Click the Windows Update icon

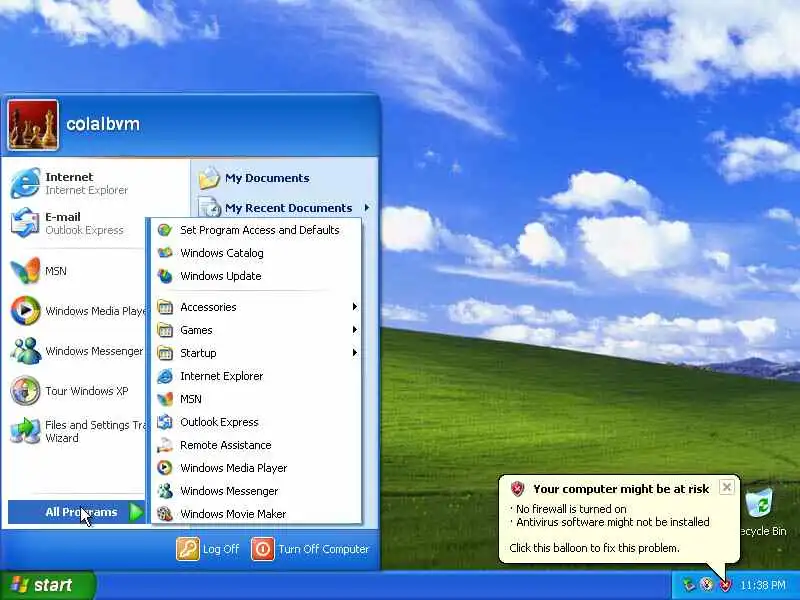(164, 276)
